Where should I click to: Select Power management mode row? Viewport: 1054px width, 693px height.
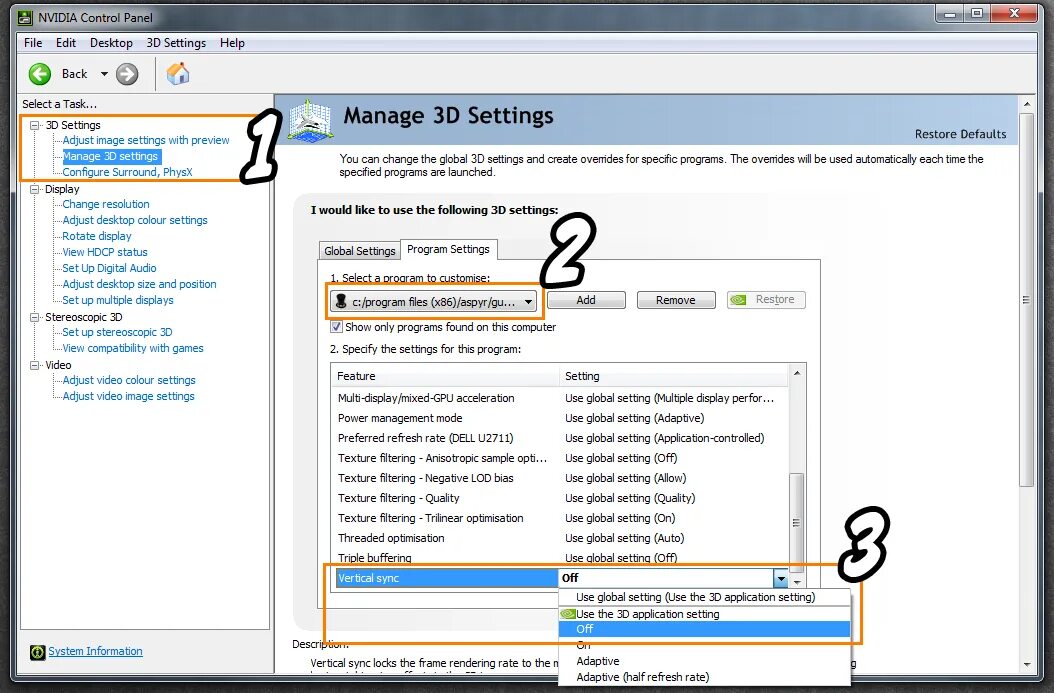point(559,418)
